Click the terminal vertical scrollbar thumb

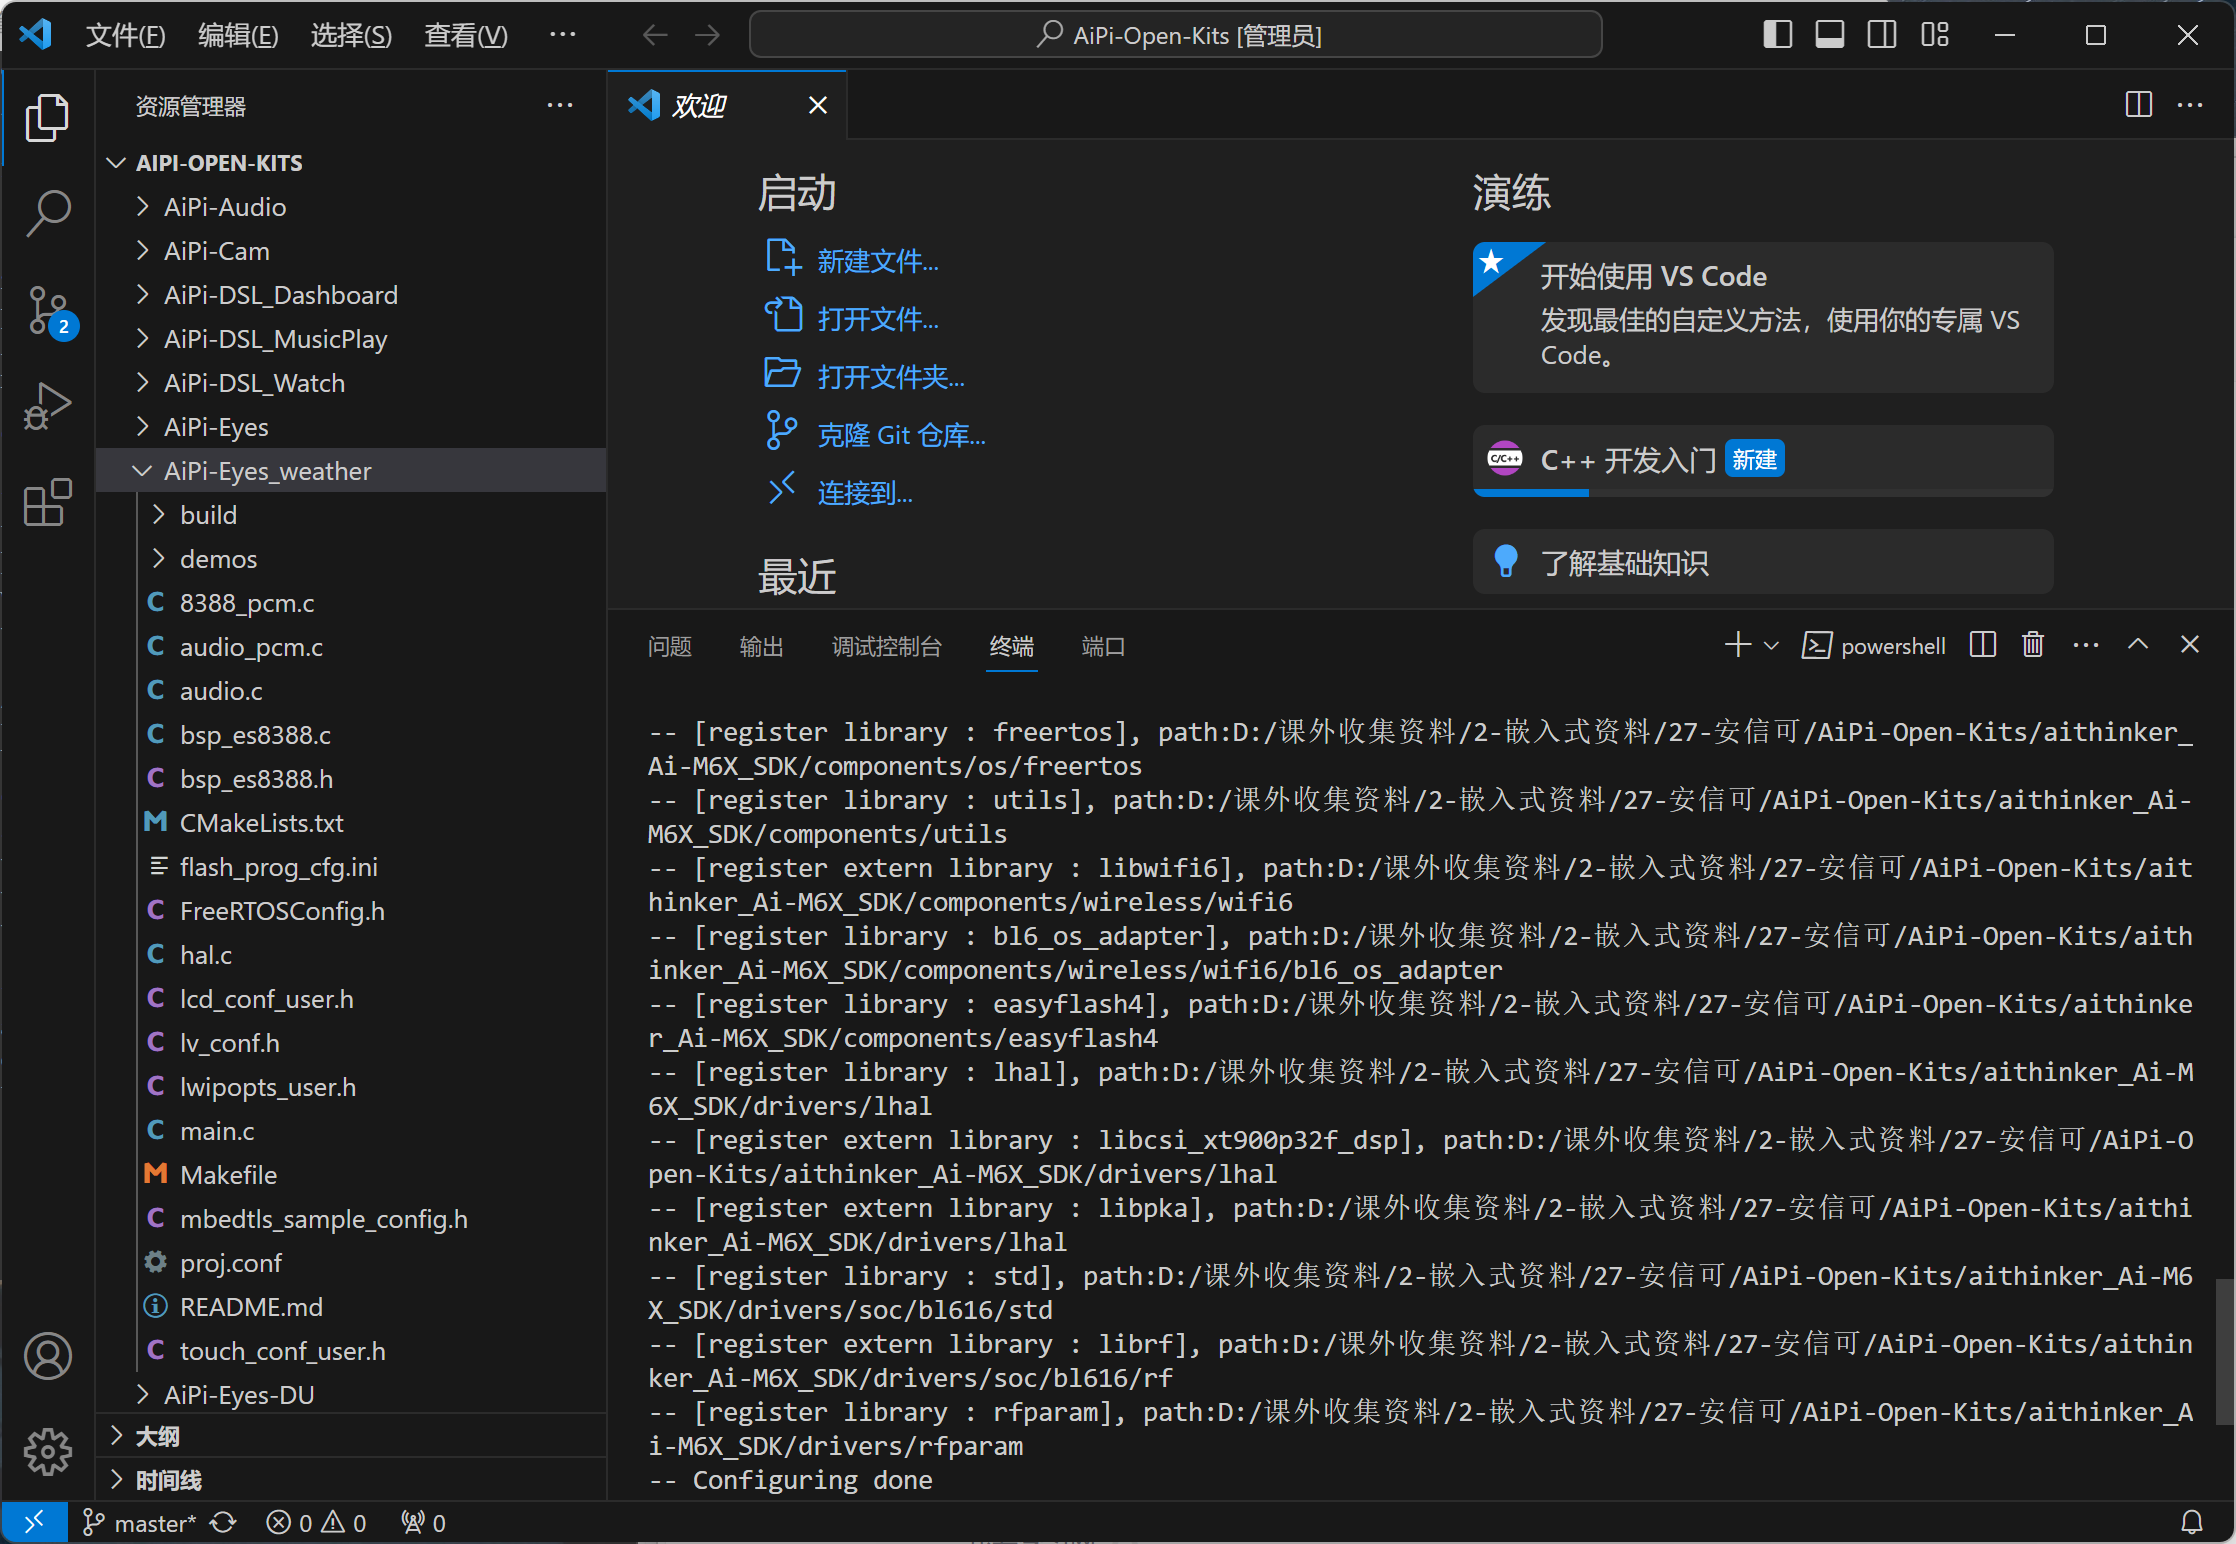click(x=2225, y=1351)
